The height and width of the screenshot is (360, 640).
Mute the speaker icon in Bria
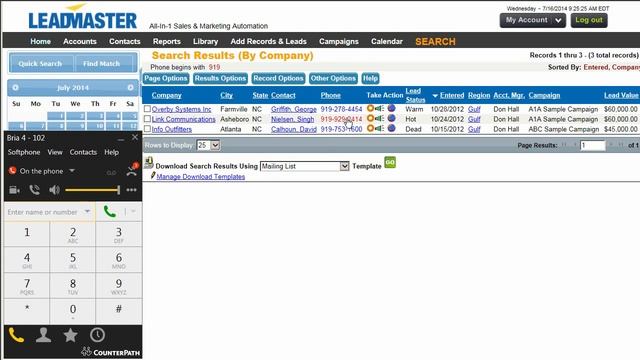[54, 190]
